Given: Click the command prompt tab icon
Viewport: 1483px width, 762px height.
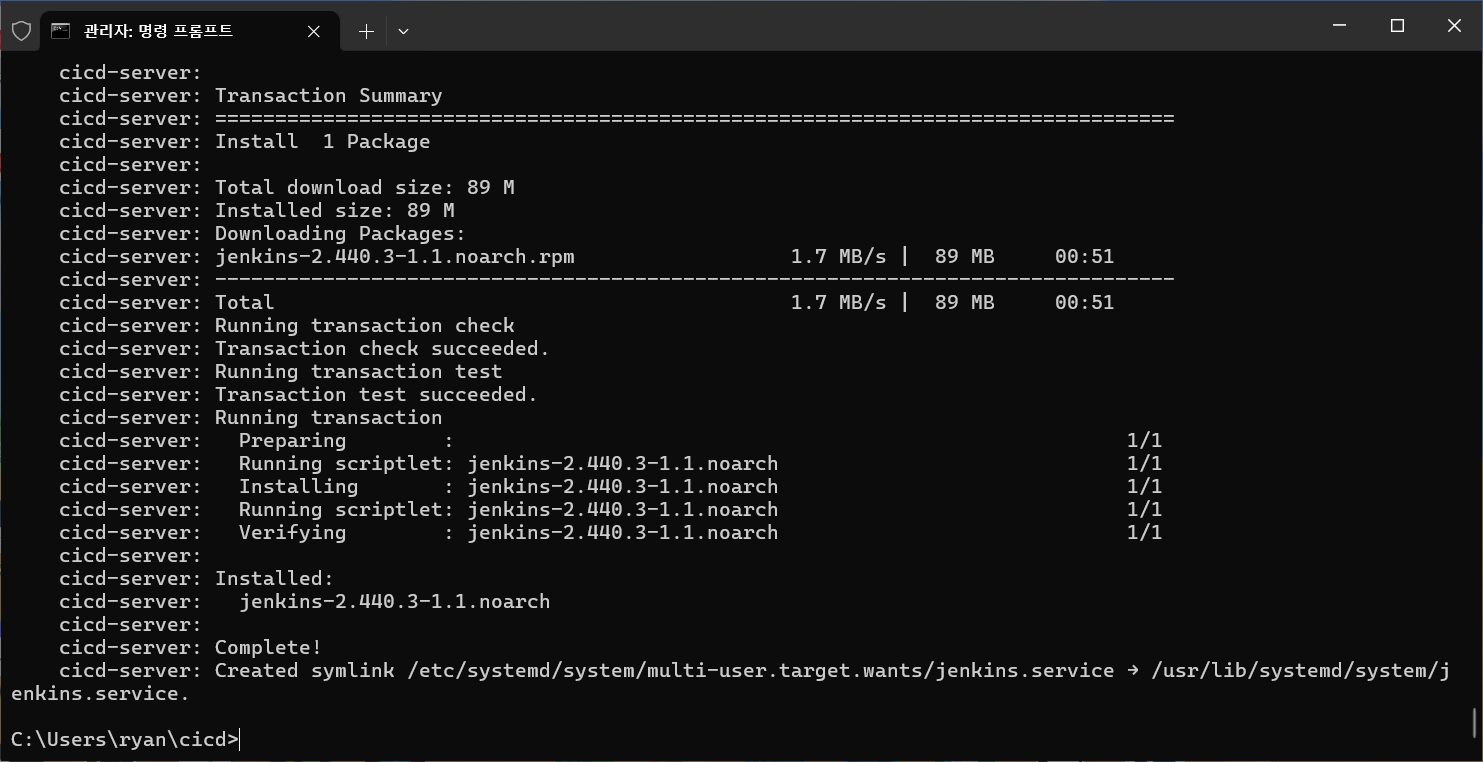Looking at the screenshot, I should click(x=60, y=31).
